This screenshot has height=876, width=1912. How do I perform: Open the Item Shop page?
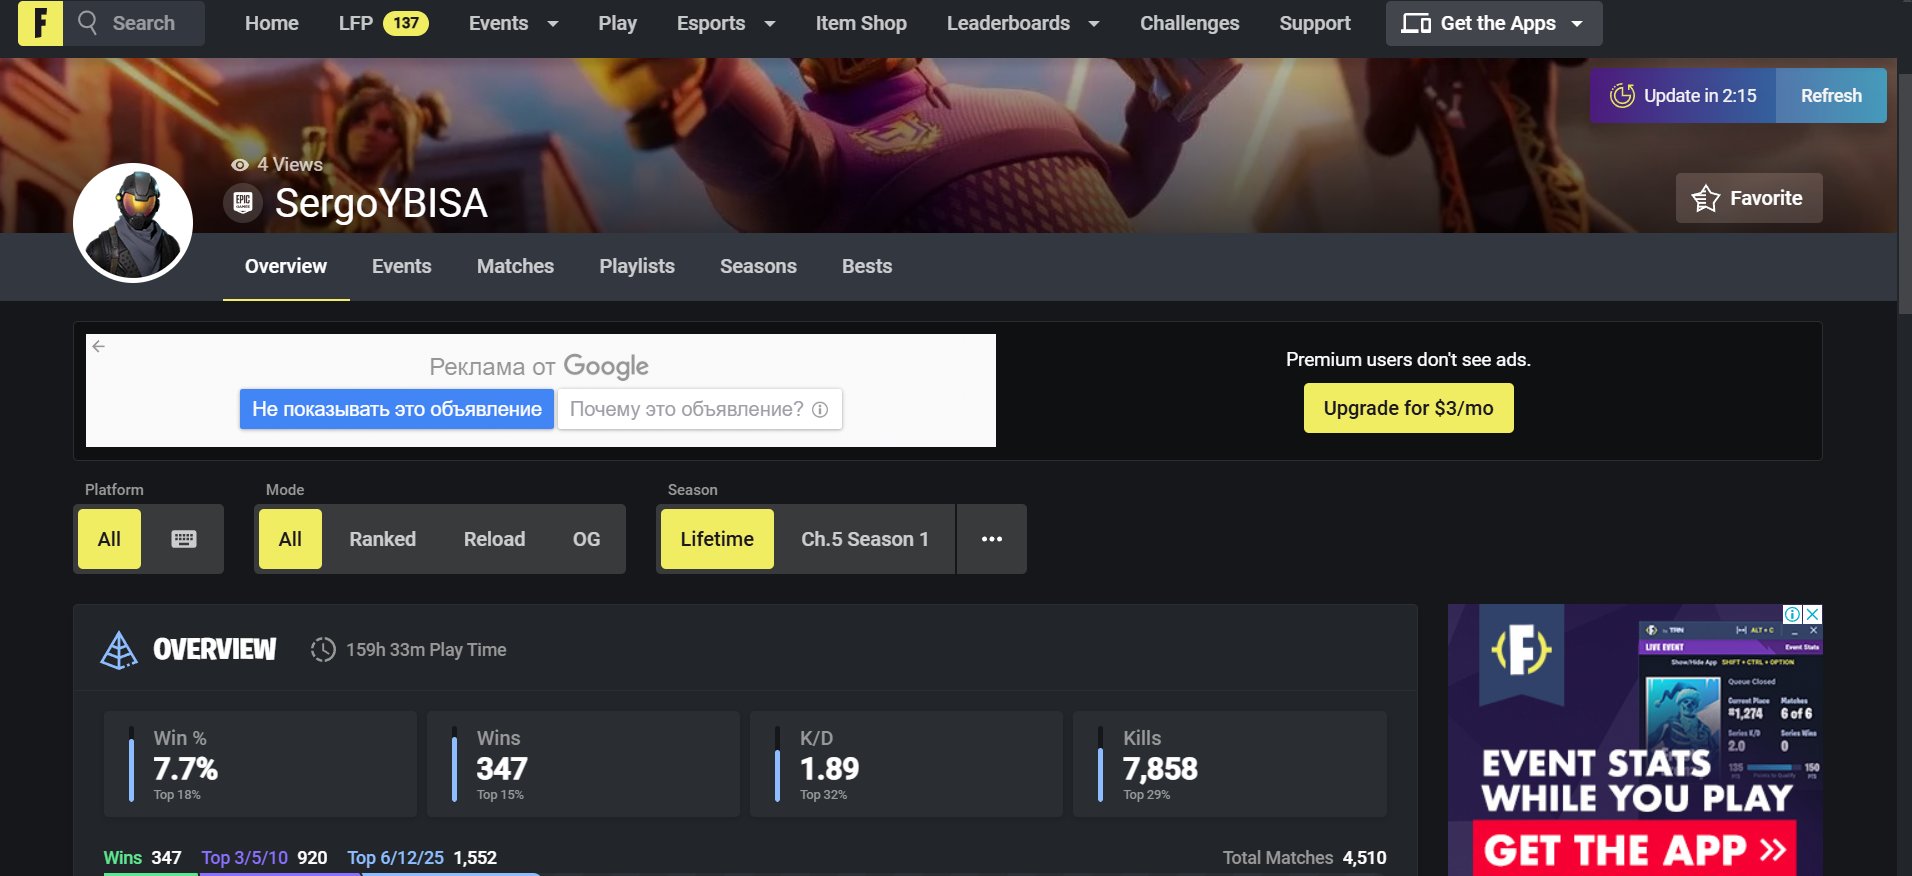click(x=861, y=23)
